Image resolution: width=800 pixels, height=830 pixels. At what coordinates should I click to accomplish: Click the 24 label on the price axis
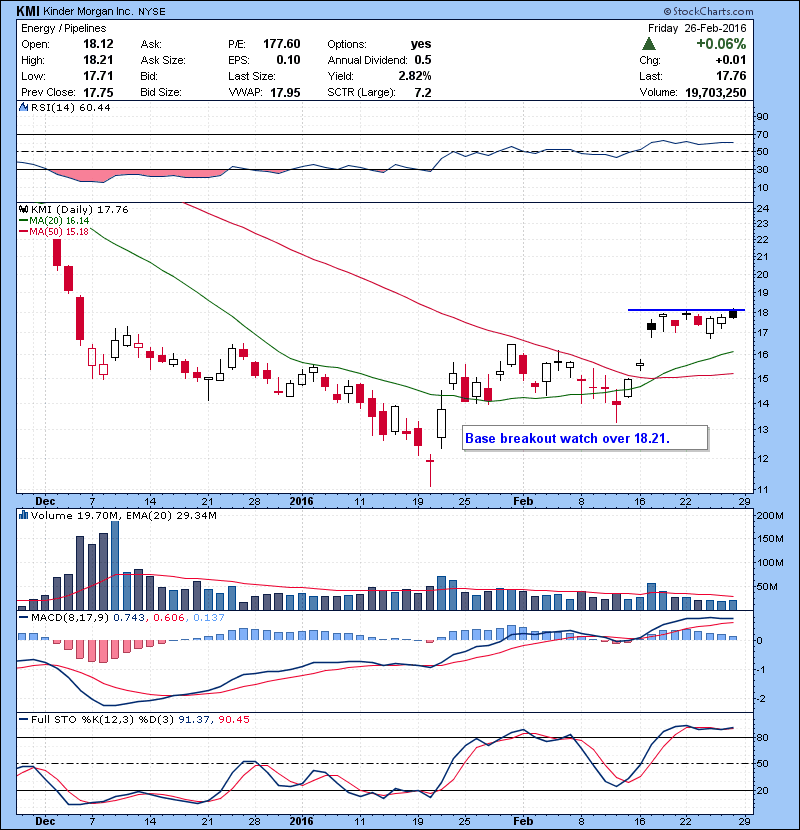coord(762,208)
